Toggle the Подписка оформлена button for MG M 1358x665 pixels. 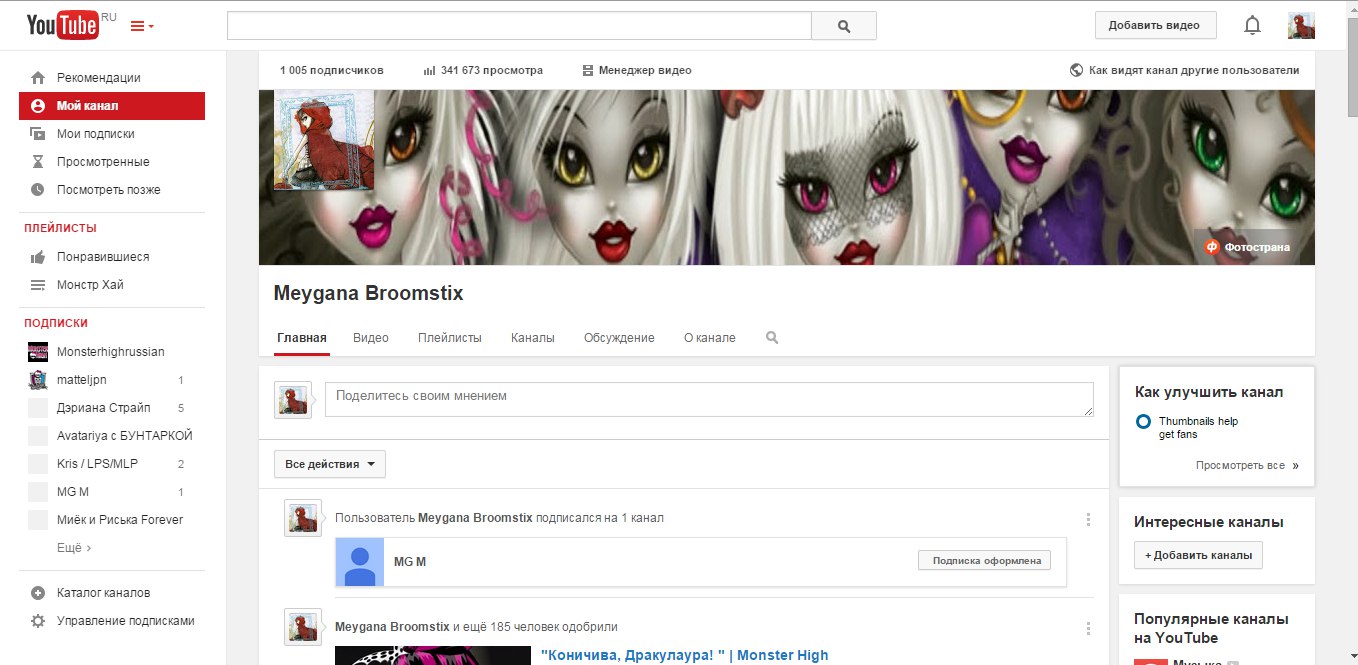pyautogui.click(x=985, y=561)
